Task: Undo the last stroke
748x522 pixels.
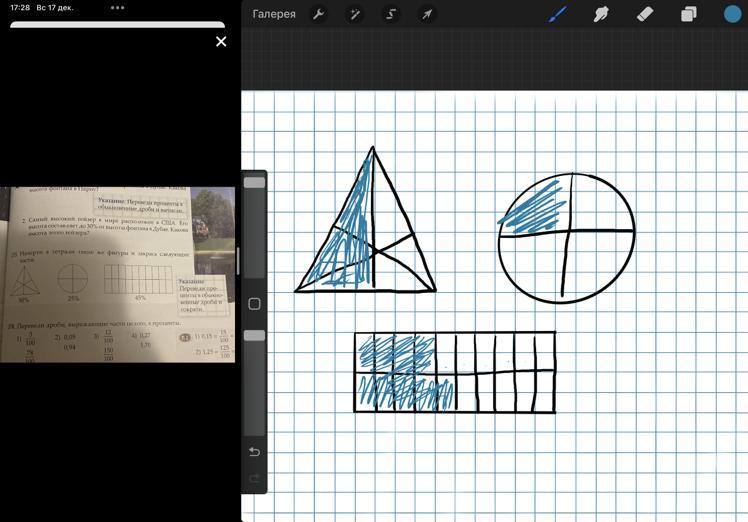Action: pos(254,452)
